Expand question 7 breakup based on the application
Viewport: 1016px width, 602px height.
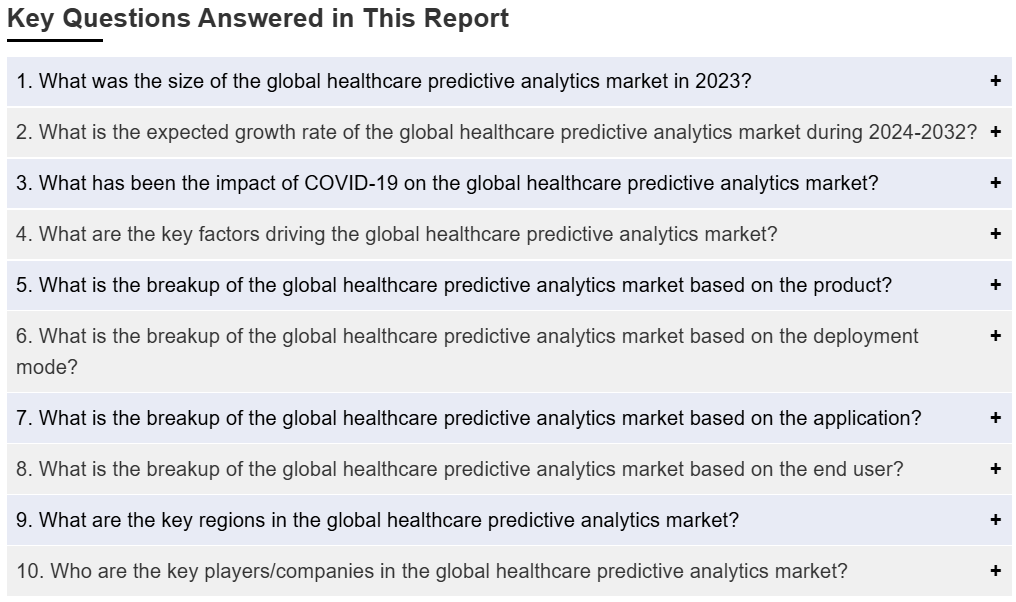(509, 418)
